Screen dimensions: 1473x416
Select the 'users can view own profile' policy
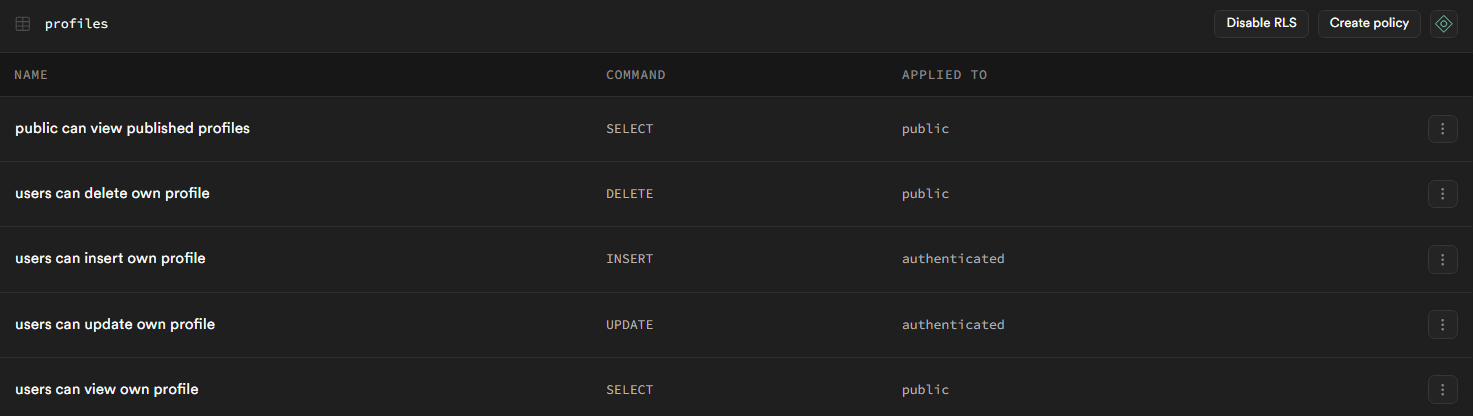(x=107, y=390)
